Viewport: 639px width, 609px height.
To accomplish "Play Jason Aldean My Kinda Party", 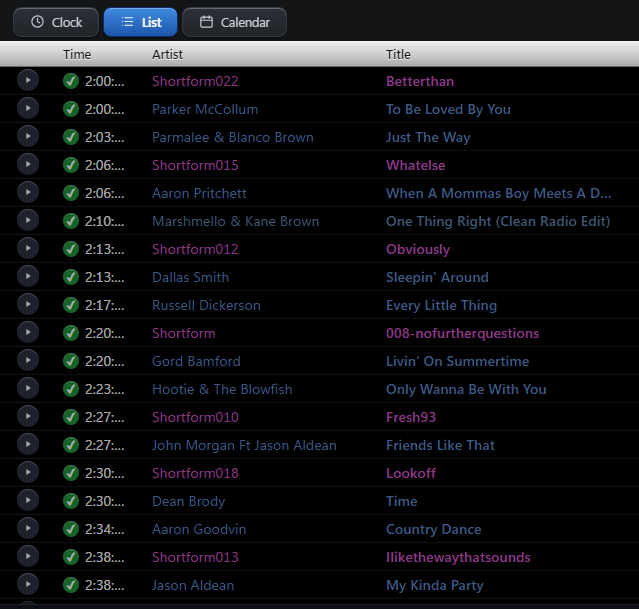I will [28, 584].
